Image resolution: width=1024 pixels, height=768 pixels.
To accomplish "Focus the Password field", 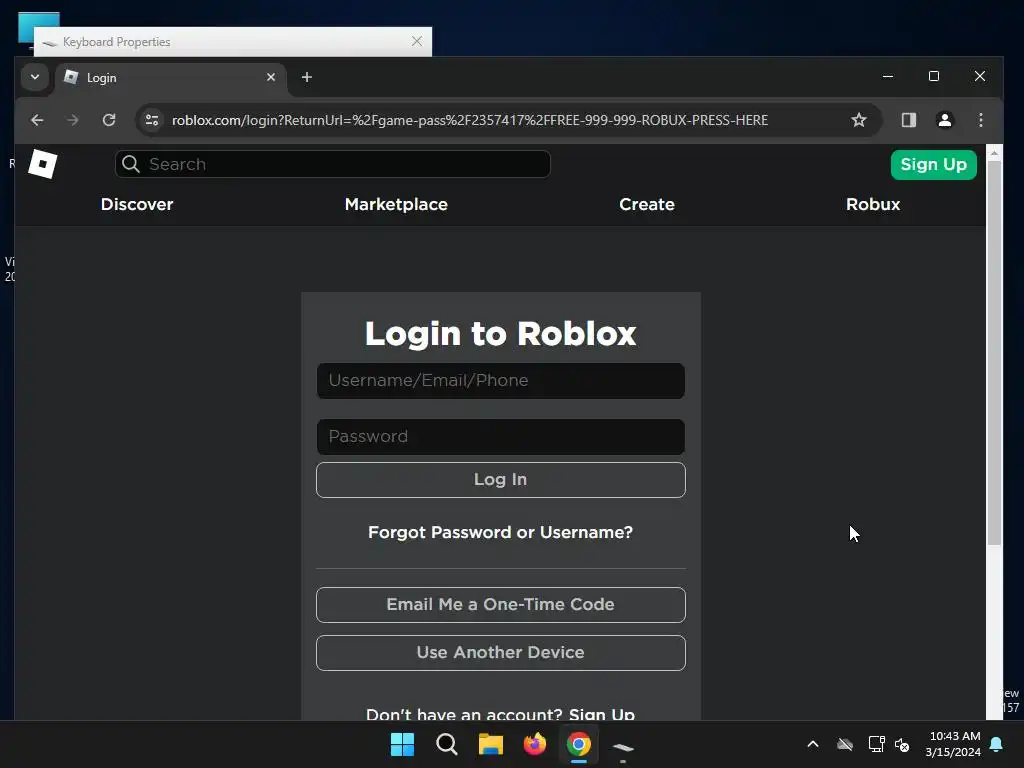I will point(501,437).
